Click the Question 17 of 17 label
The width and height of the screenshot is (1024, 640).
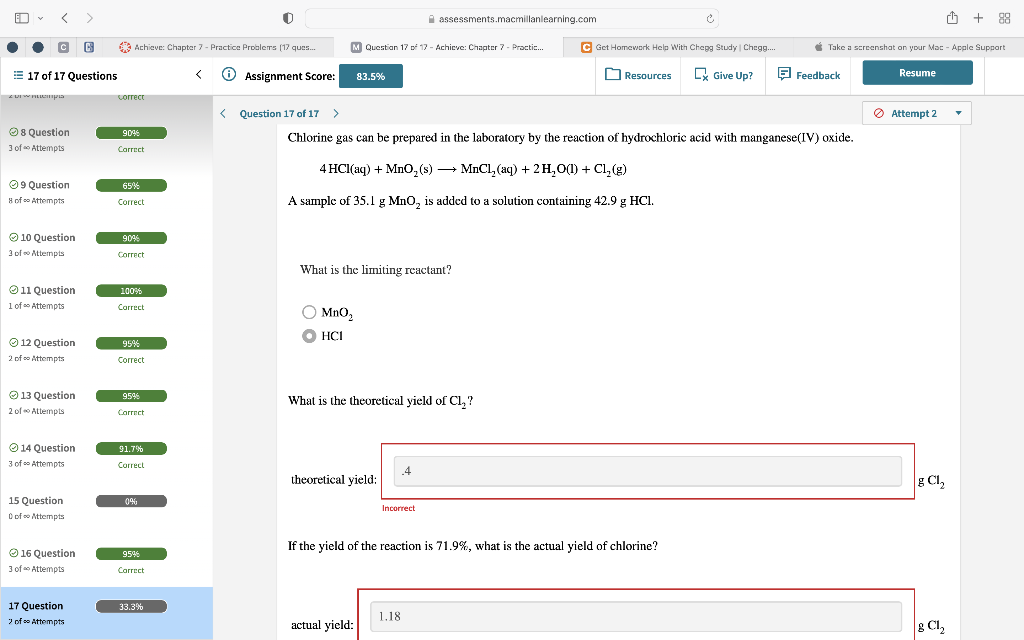point(279,114)
